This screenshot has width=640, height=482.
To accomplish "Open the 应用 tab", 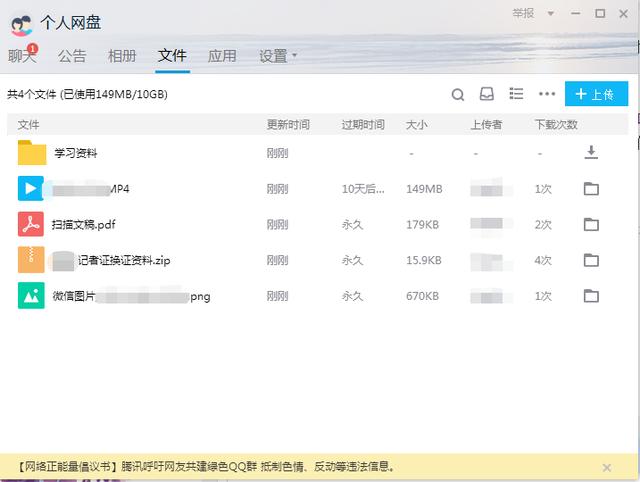I will [x=222, y=56].
